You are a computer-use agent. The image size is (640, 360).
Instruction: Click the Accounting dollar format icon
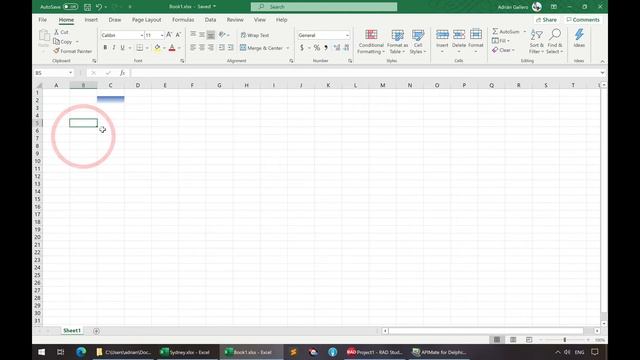[302, 48]
